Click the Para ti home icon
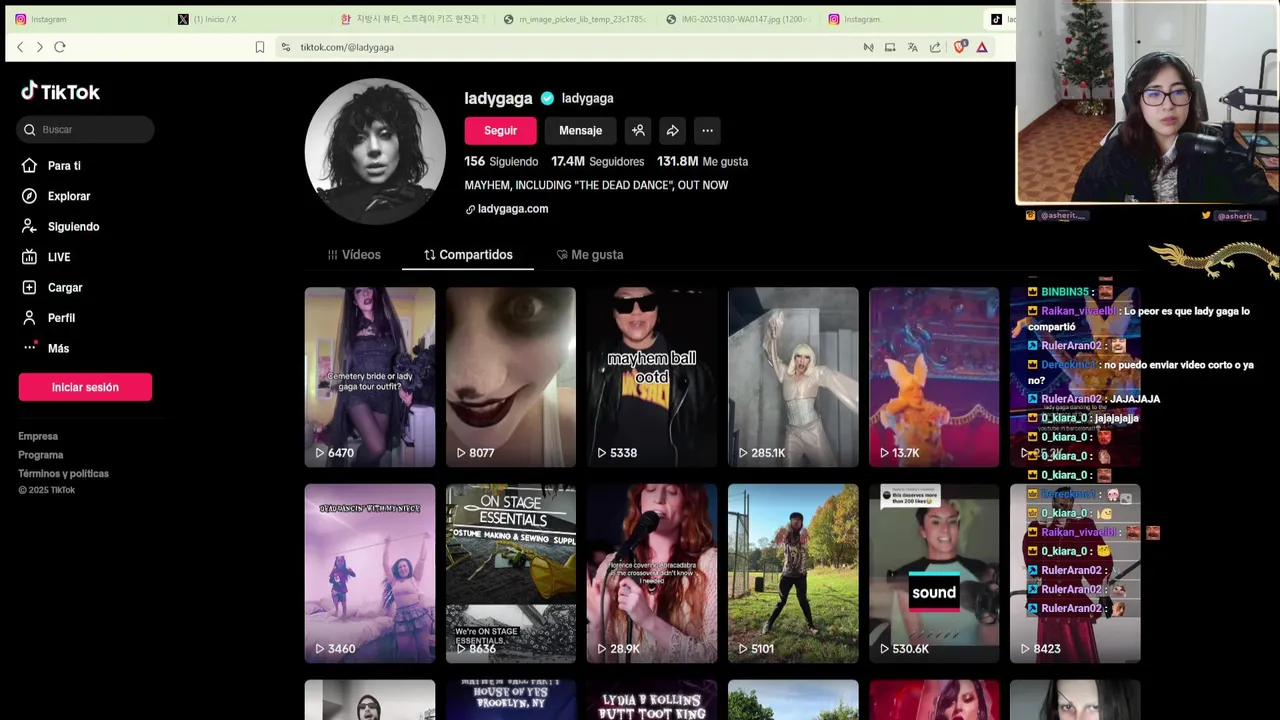Screen dimensions: 1280x720 29,166
